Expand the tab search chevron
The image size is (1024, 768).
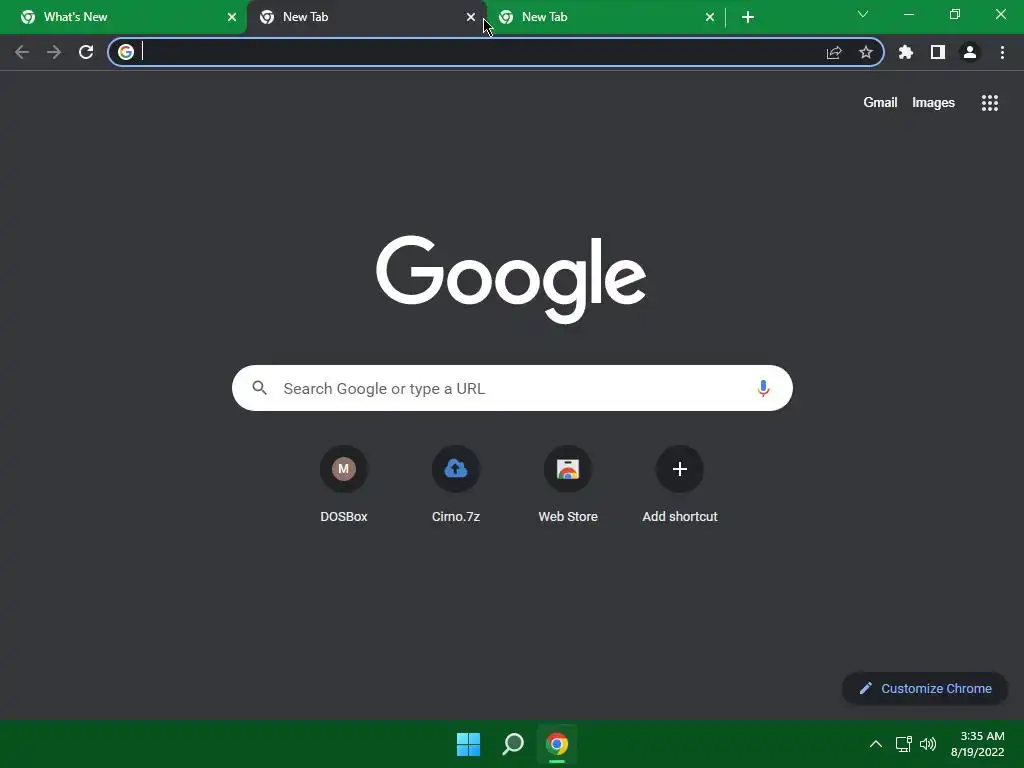pos(863,14)
